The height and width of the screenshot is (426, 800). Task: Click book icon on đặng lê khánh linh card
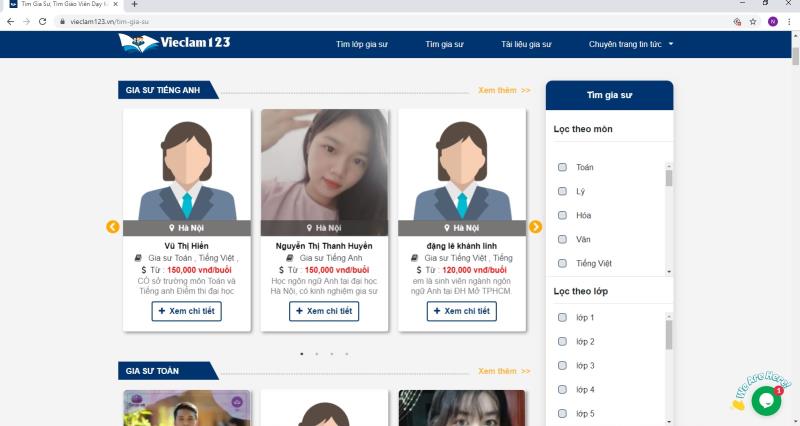point(414,258)
